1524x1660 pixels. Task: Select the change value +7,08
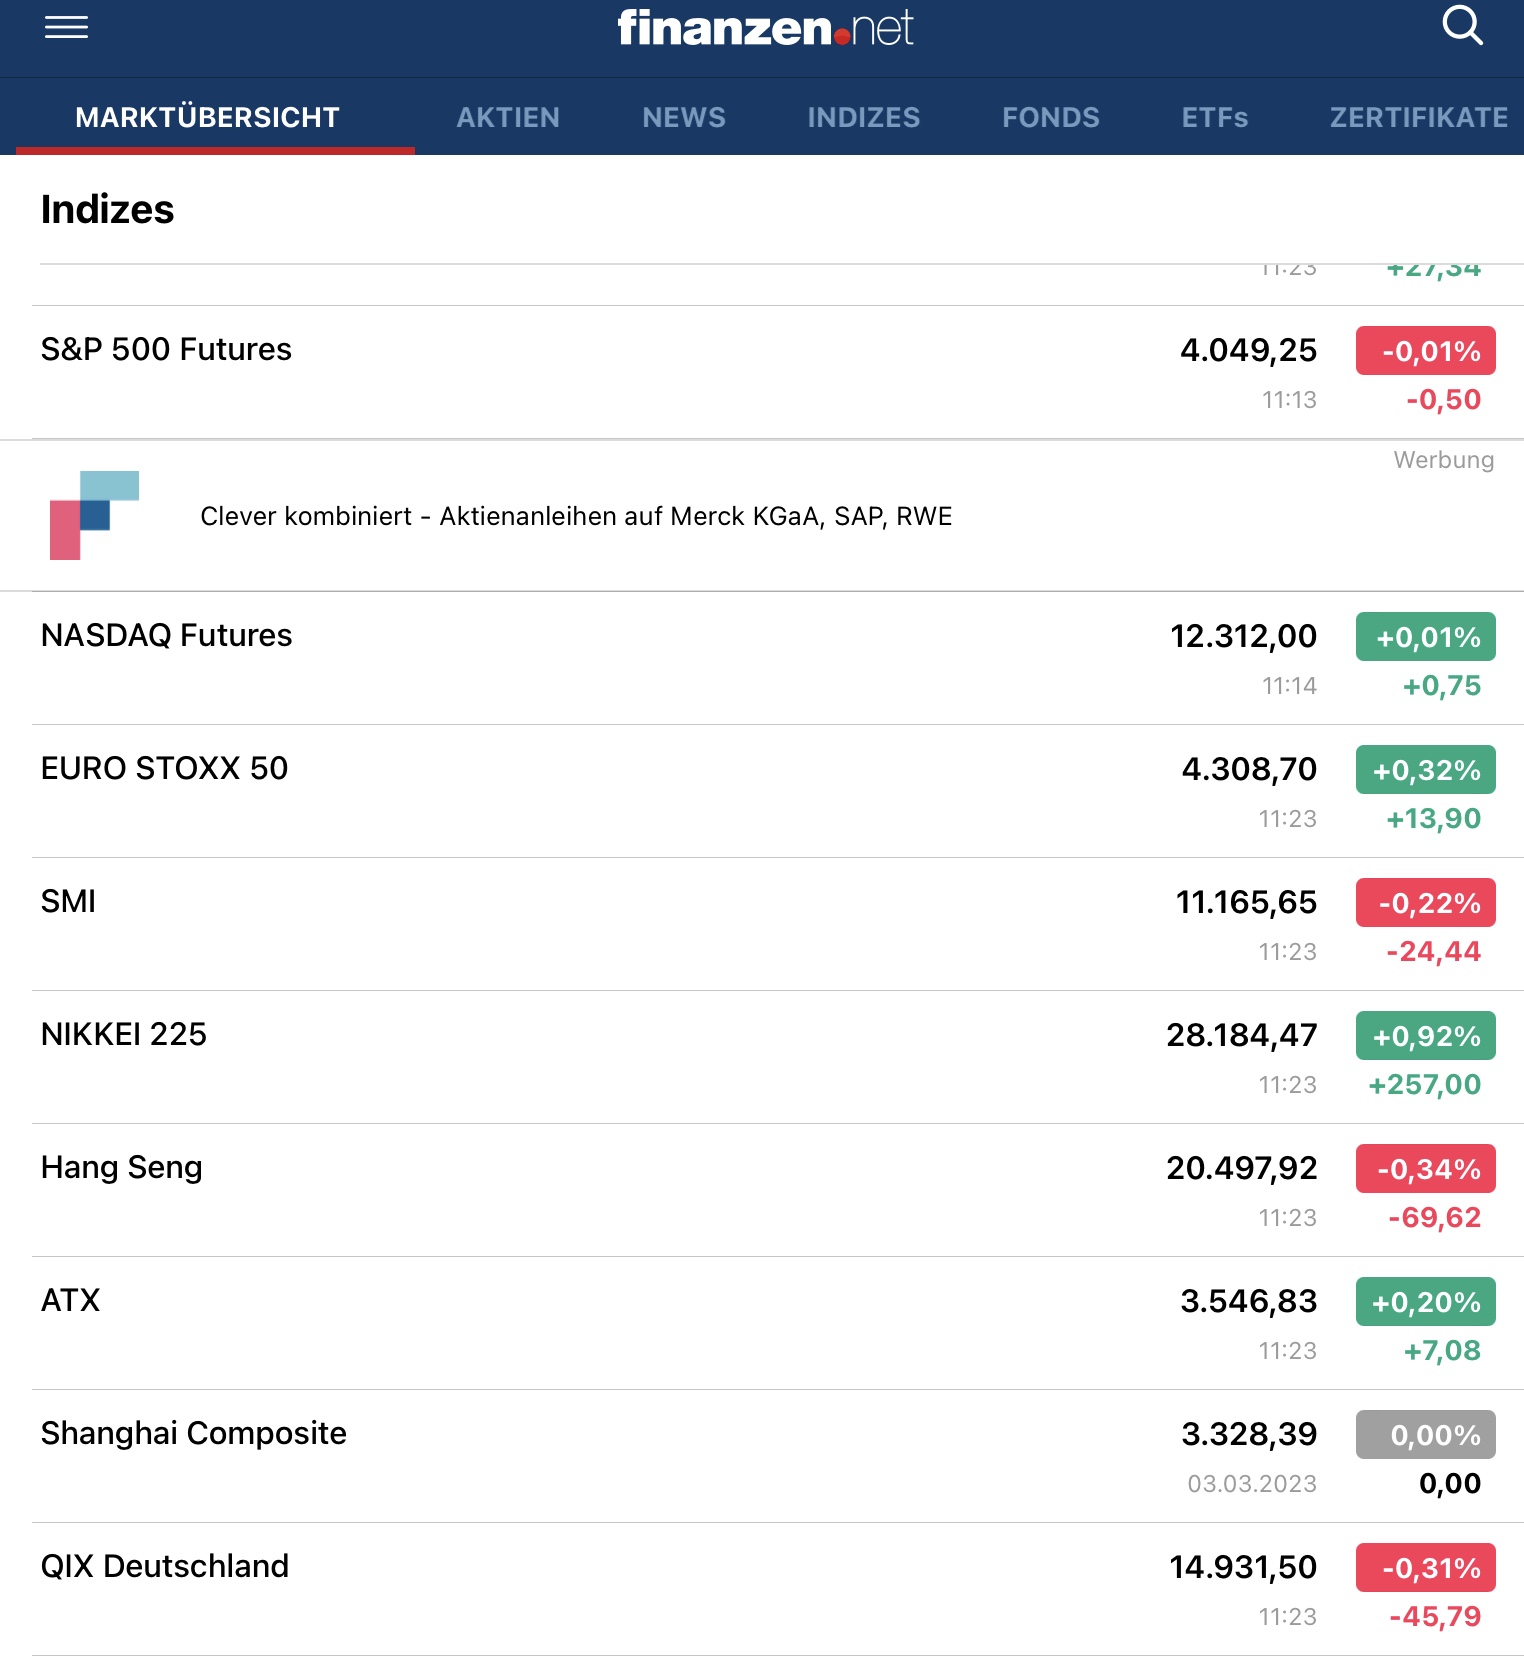[1442, 1351]
